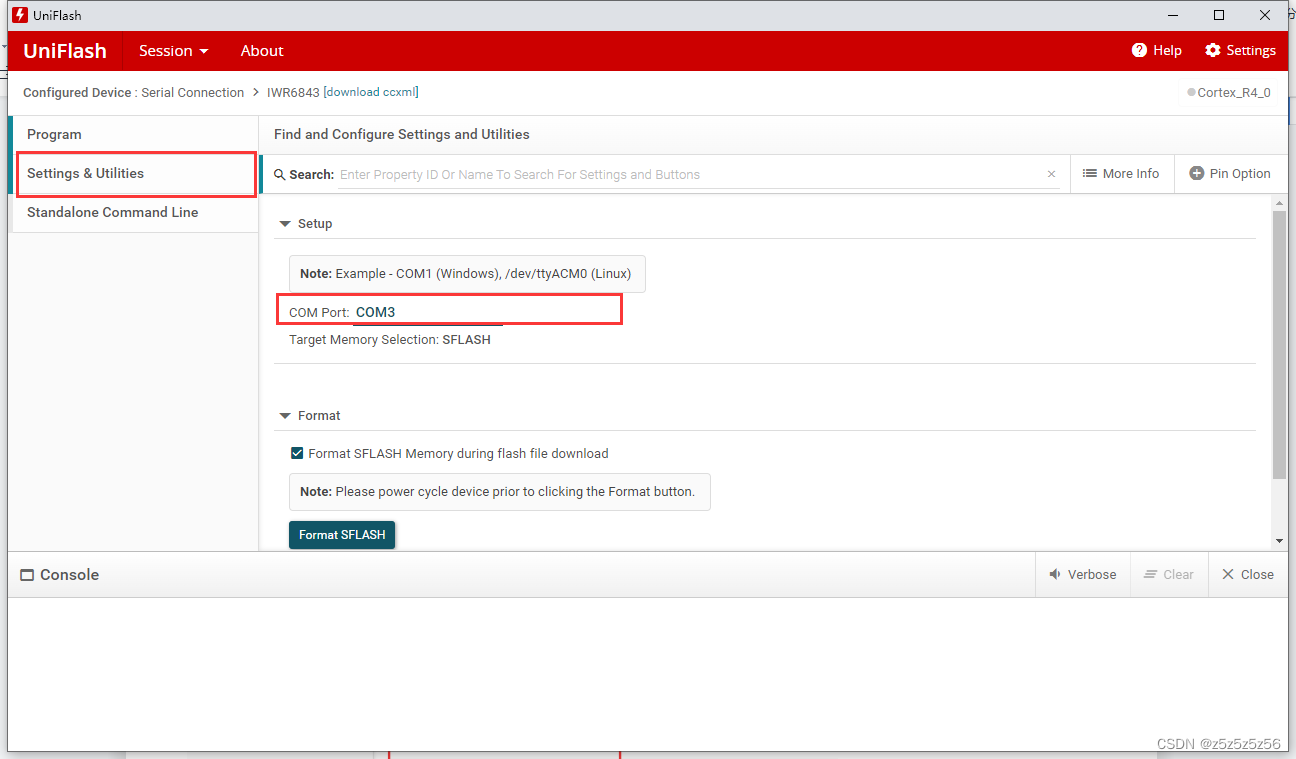Click the Cortex_R4_0 status indicator
The image size is (1296, 759).
[x=1229, y=93]
